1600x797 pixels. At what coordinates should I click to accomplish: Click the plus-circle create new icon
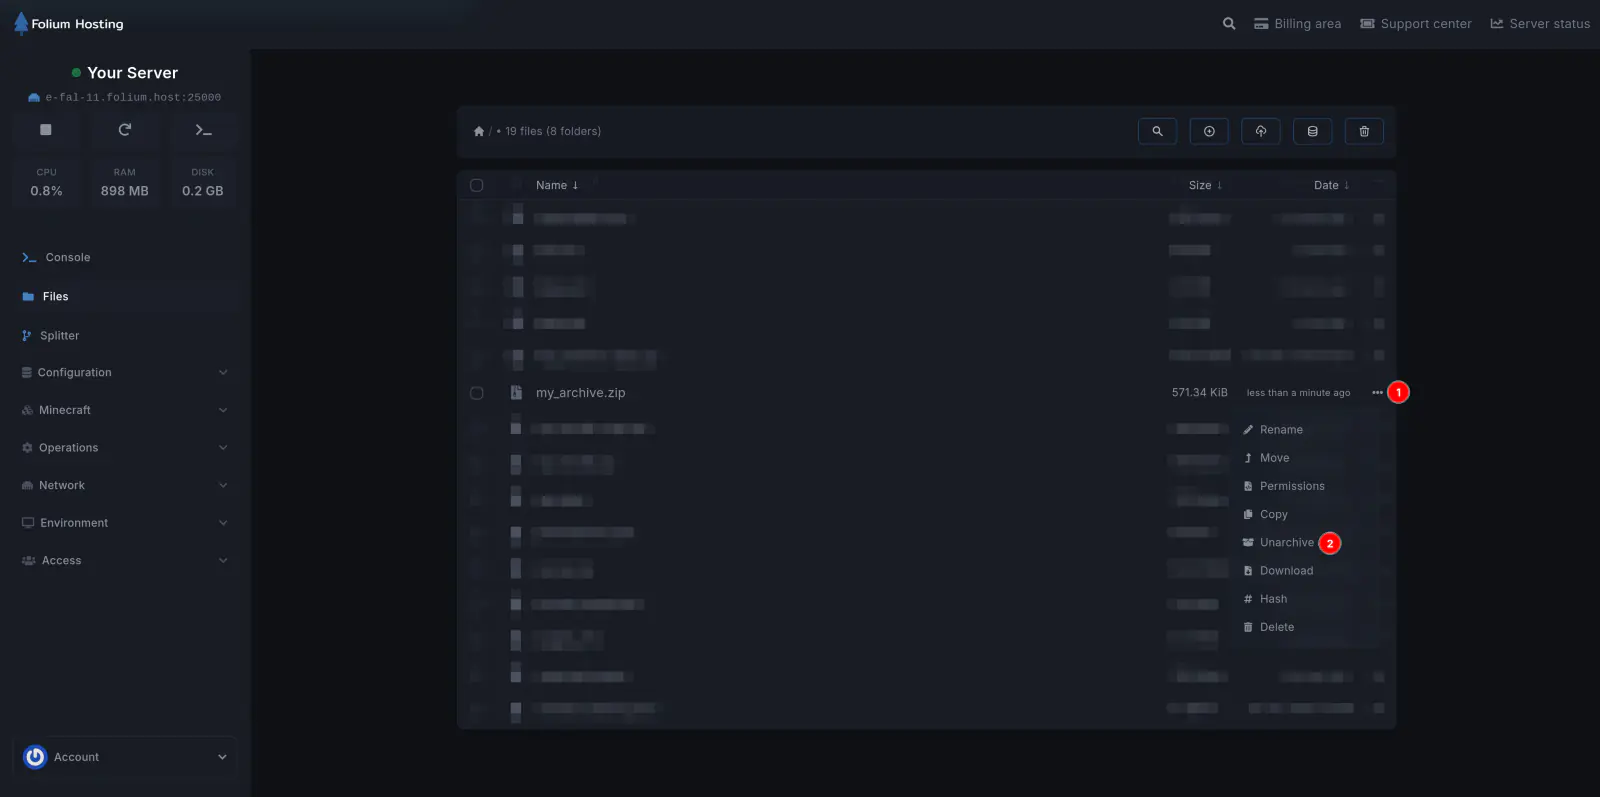(x=1209, y=131)
